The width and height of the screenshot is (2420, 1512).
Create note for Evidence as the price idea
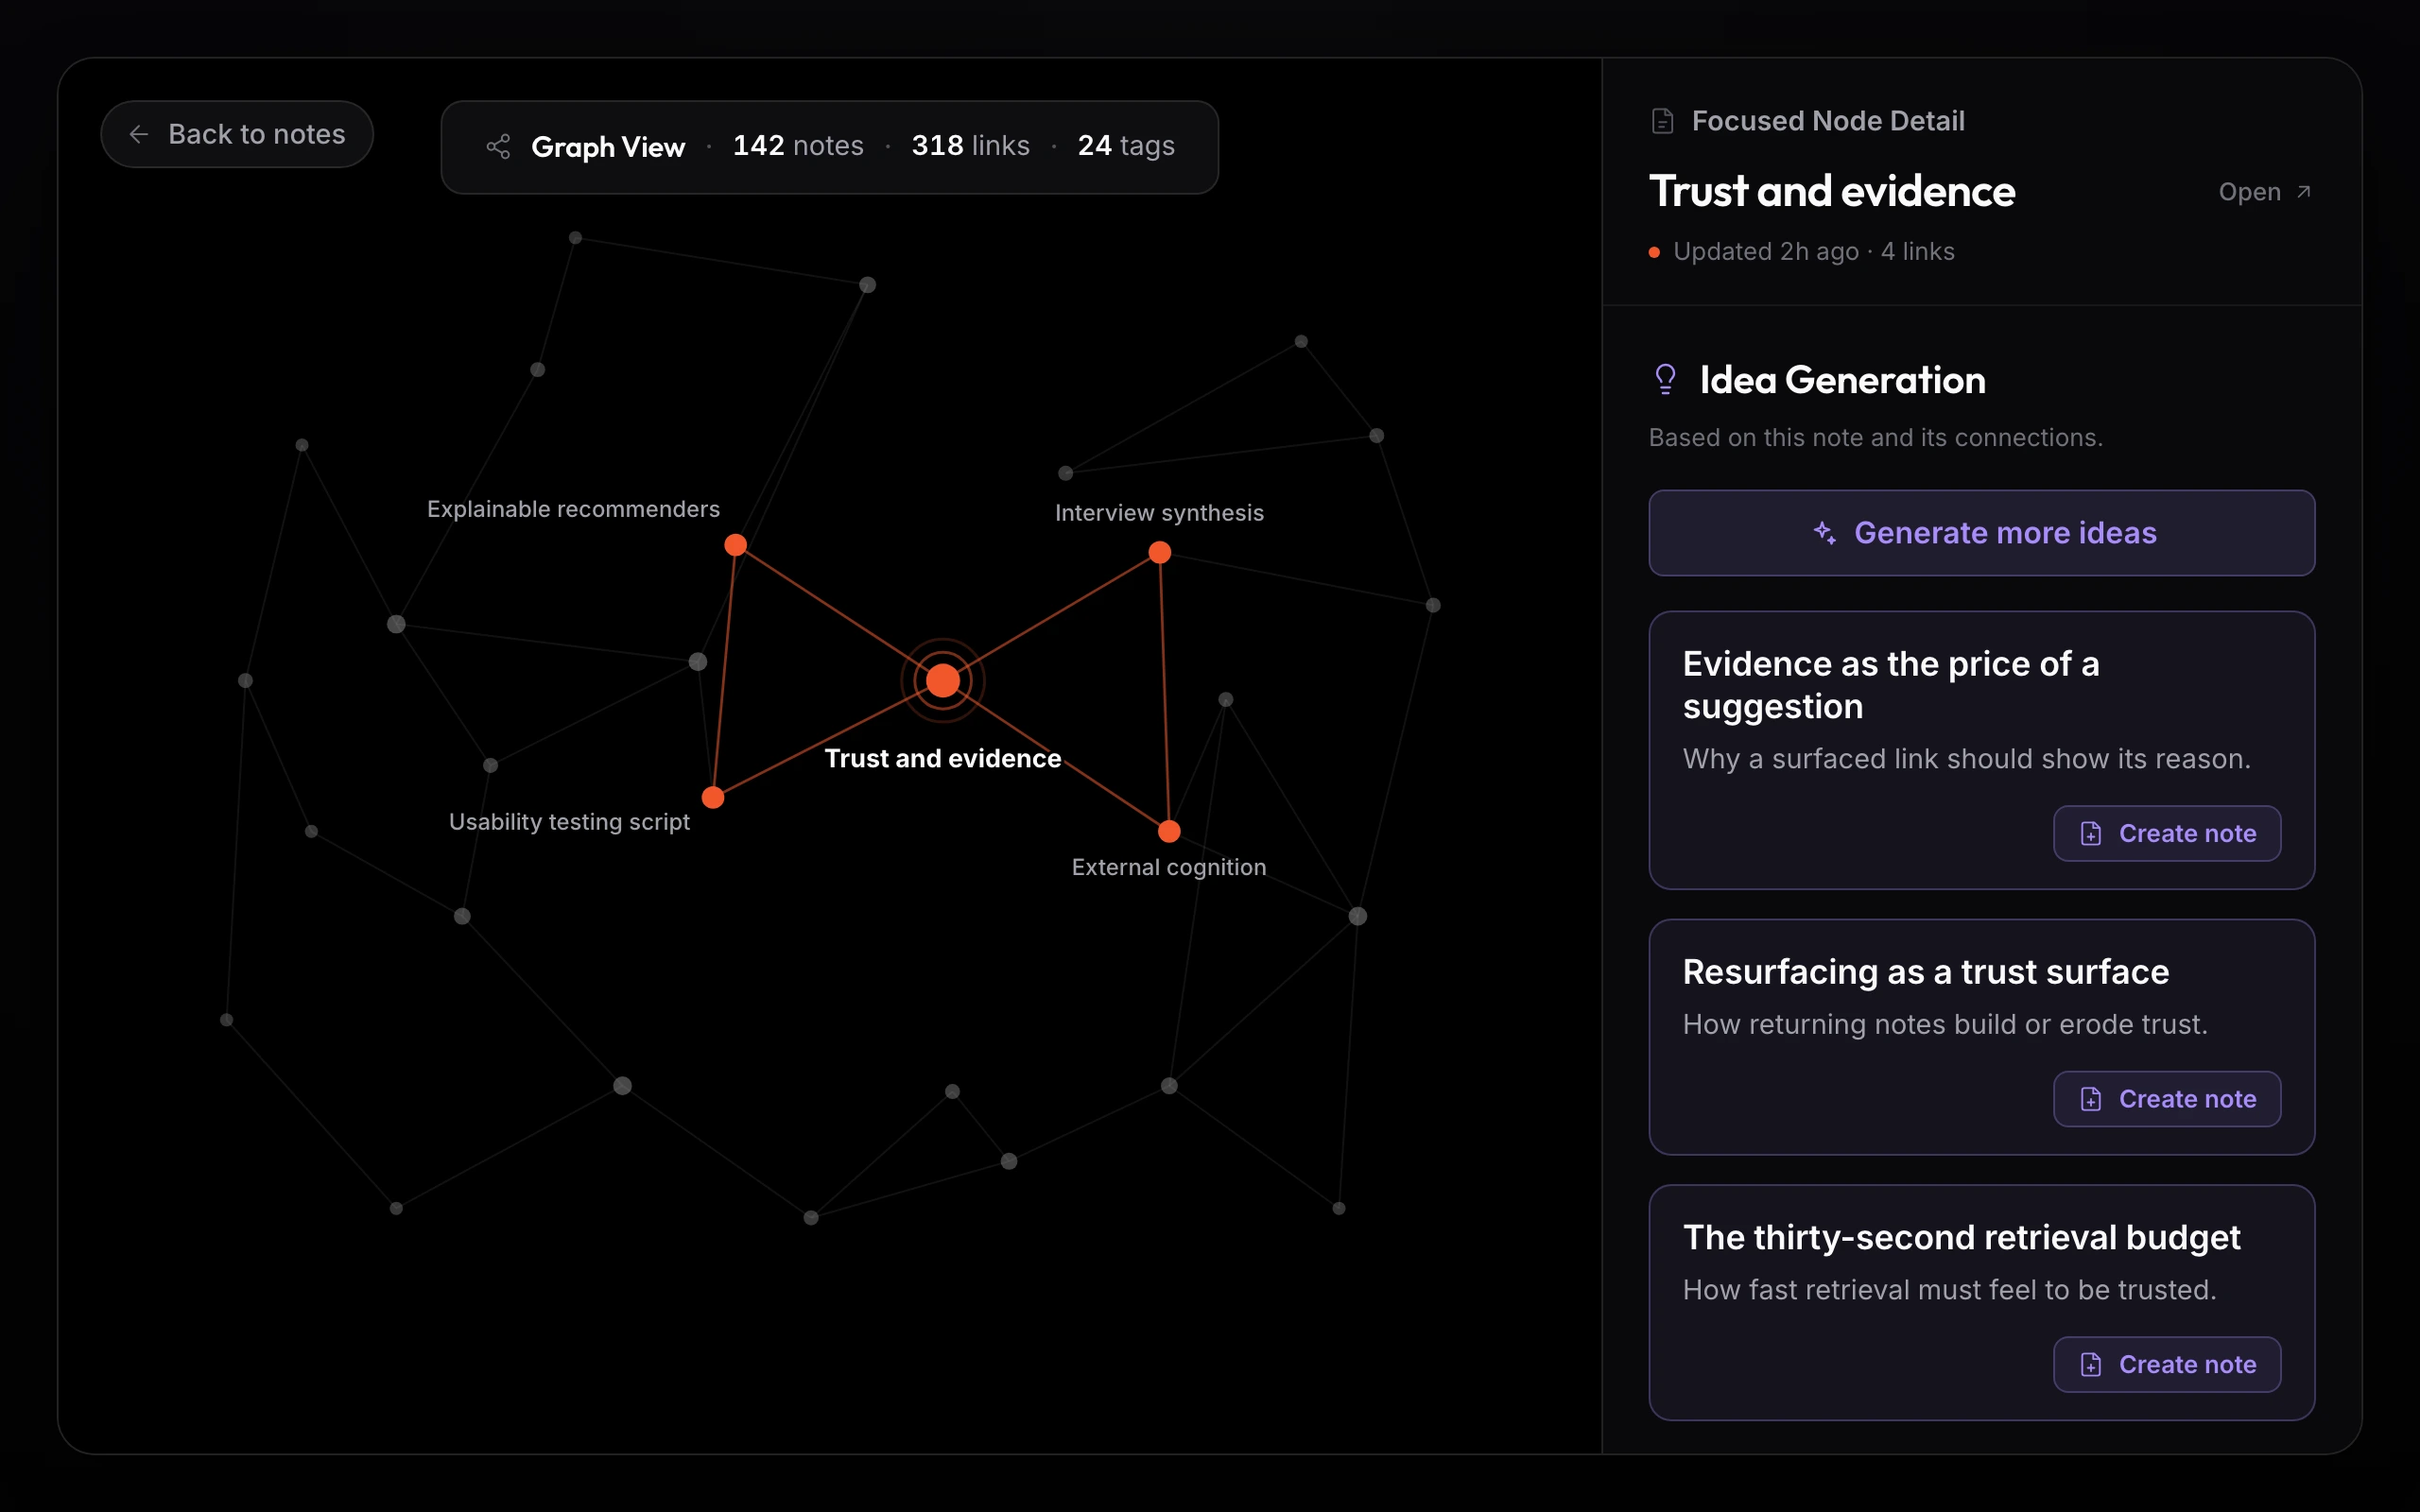coord(2167,833)
